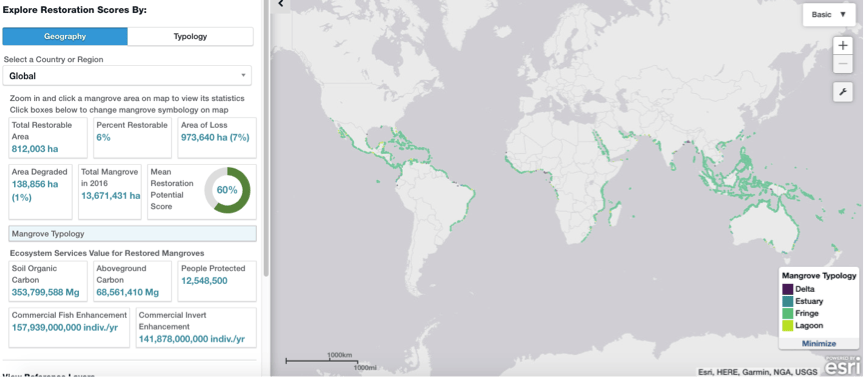The height and width of the screenshot is (377, 864).
Task: Click the Estuary teal legend swatch
Action: pyautogui.click(x=787, y=301)
